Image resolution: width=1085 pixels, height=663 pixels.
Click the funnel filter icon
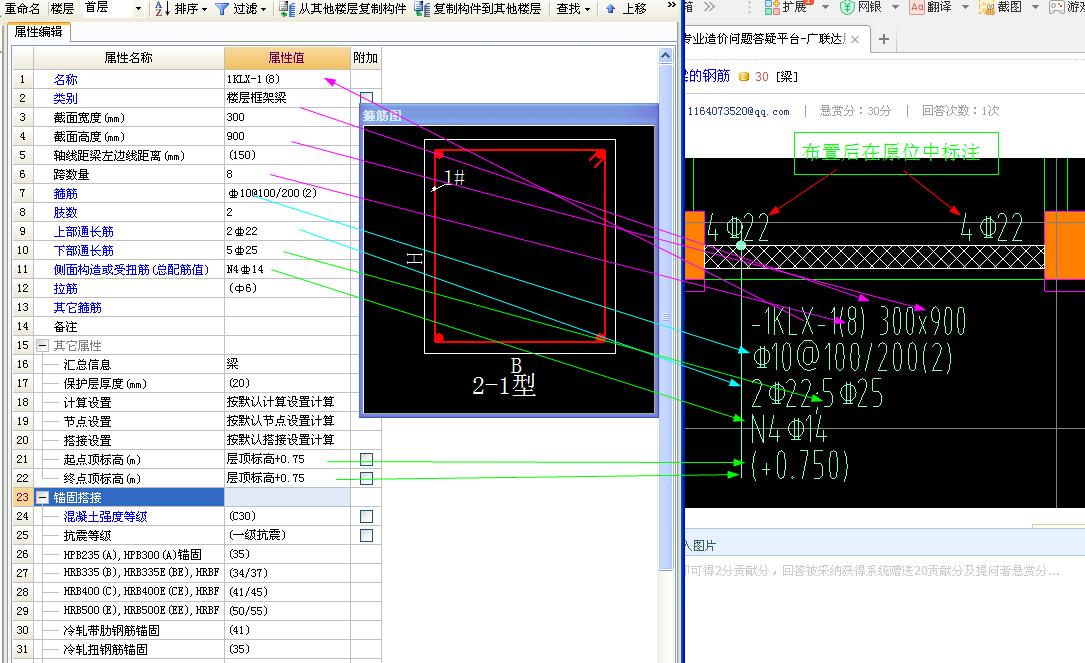click(222, 9)
